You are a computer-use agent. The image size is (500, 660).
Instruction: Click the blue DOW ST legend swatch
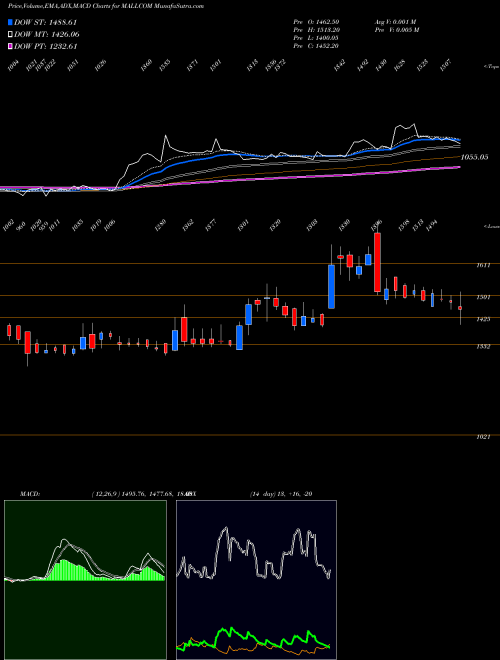[x=10, y=22]
